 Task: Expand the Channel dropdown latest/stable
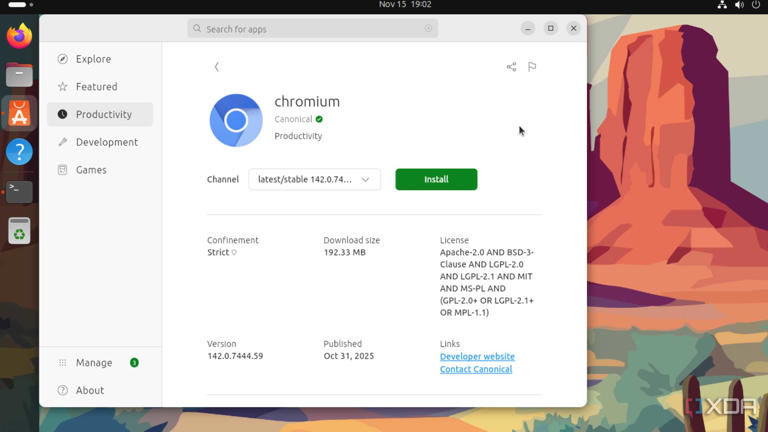tap(314, 179)
